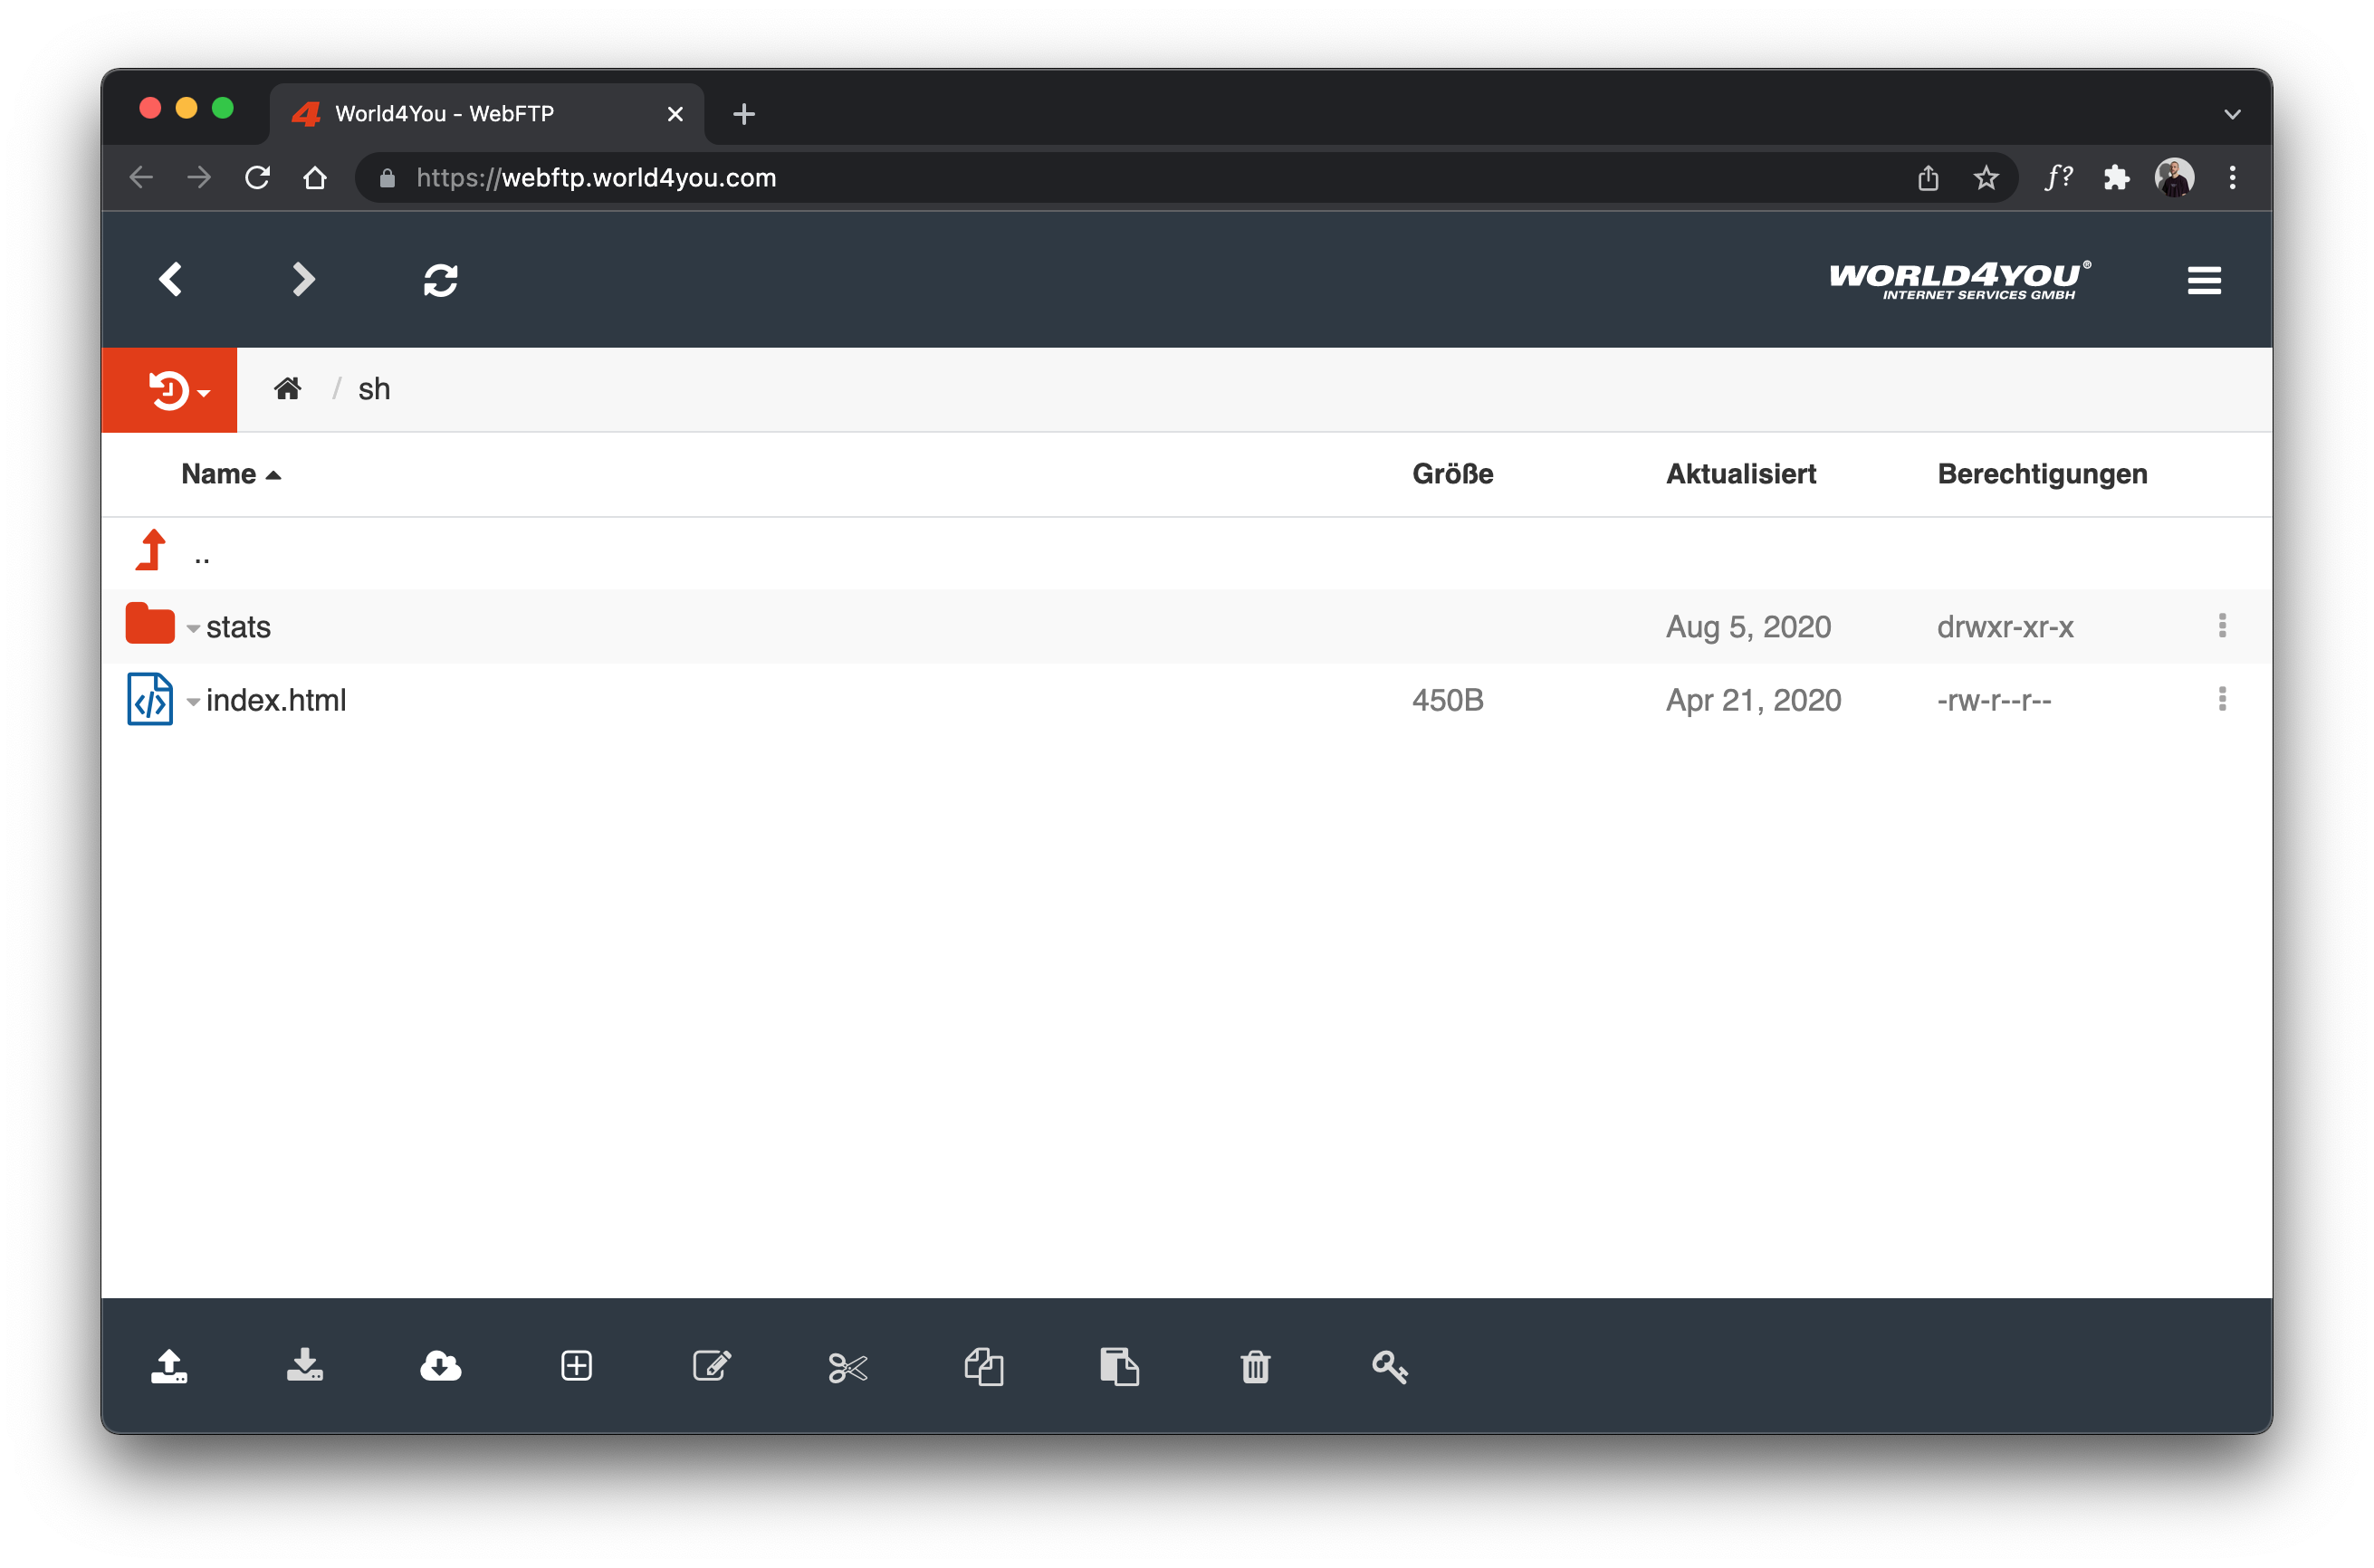Viewport: 2374px width, 1568px height.
Task: Click the browser address bar URL
Action: (596, 178)
